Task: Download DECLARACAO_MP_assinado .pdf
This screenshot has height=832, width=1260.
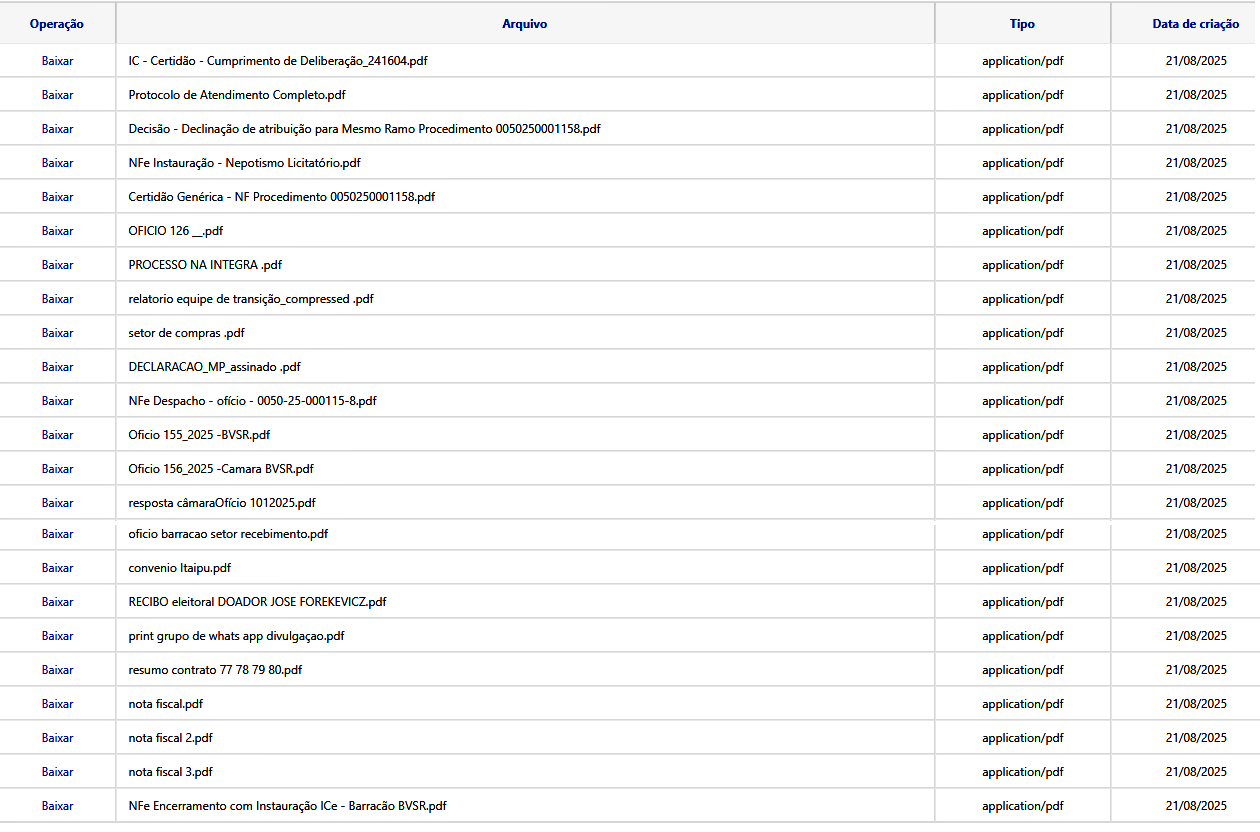Action: [x=57, y=367]
